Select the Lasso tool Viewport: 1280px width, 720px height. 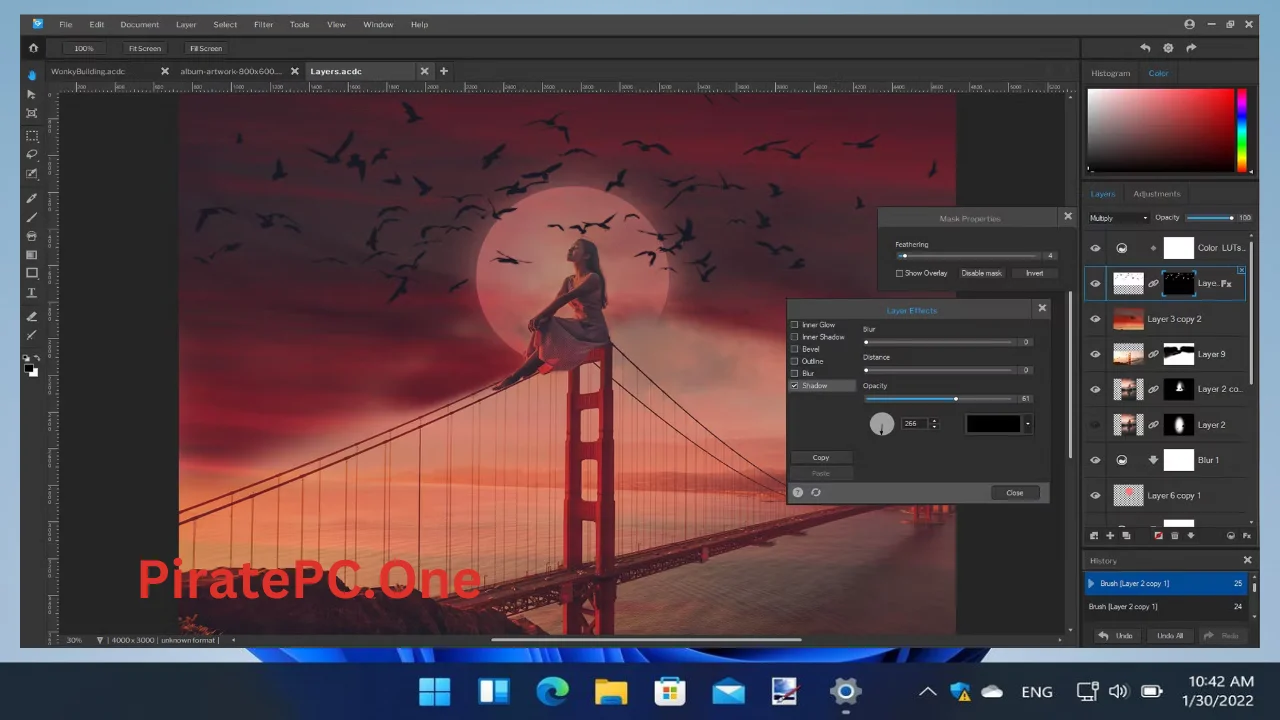32,154
